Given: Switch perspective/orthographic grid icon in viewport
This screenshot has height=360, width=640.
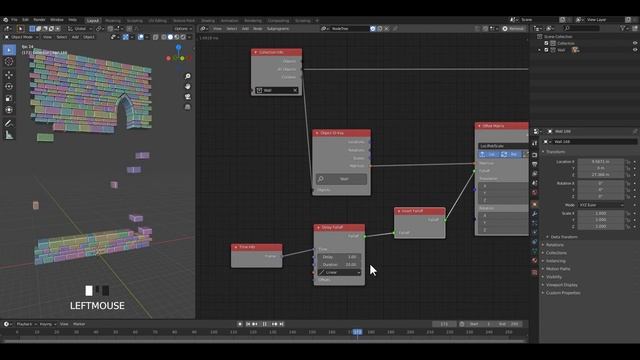Looking at the screenshot, I should pyautogui.click(x=187, y=107).
